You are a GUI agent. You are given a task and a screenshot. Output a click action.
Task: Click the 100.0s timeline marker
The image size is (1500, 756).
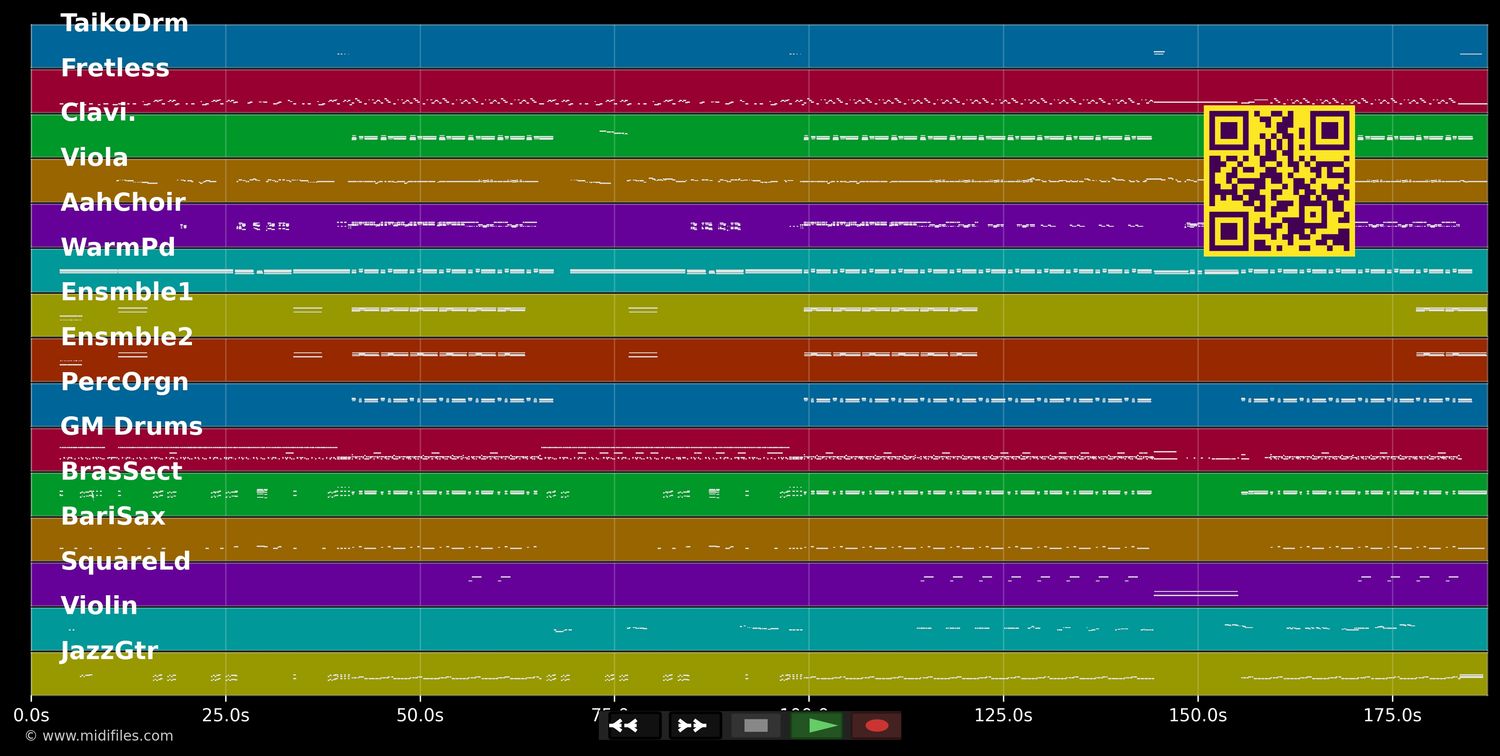pyautogui.click(x=810, y=715)
